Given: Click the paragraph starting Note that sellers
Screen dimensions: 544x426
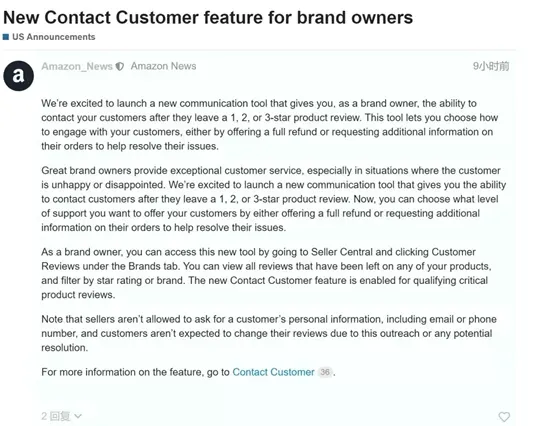Looking at the screenshot, I should pyautogui.click(x=269, y=333).
